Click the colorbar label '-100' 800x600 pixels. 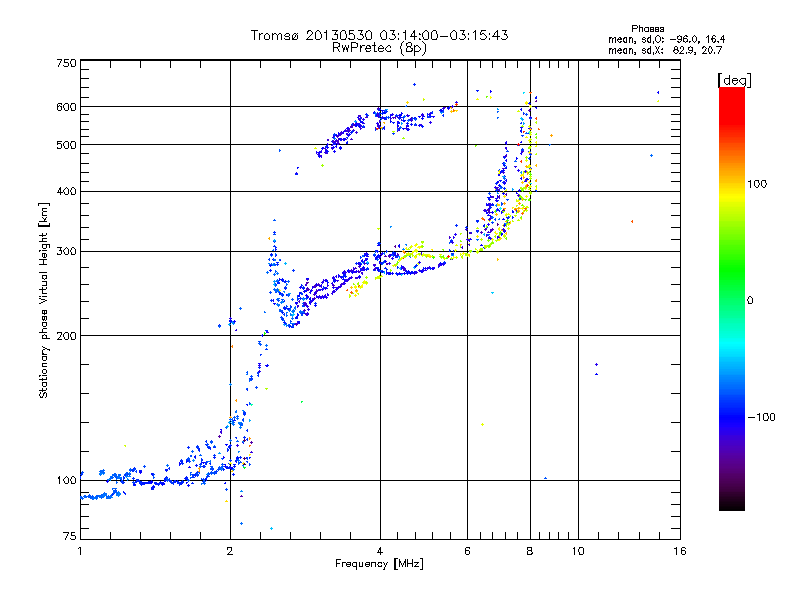(x=761, y=417)
